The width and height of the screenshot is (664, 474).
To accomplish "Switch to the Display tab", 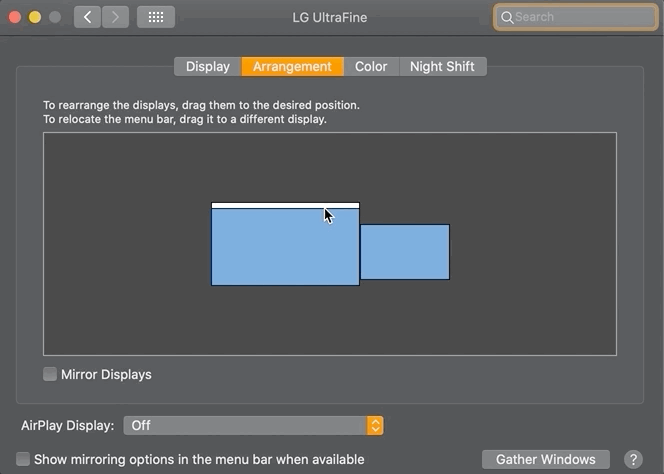I will coord(208,67).
